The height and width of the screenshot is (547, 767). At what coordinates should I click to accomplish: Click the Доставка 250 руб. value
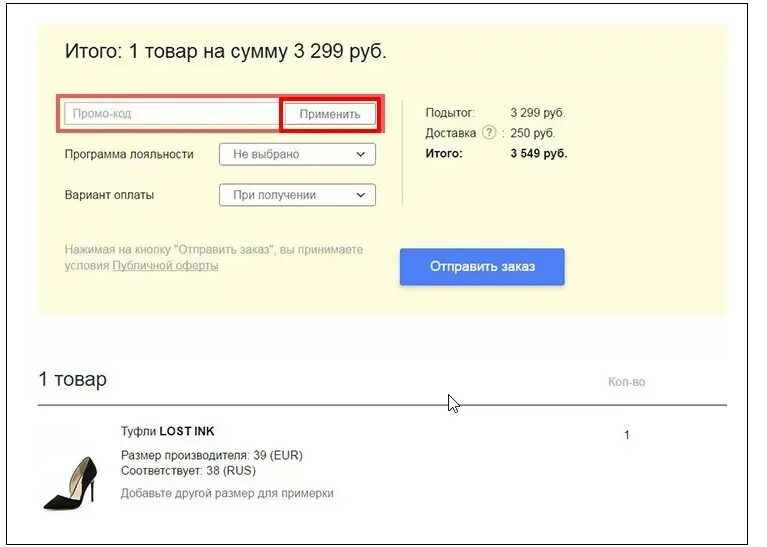coord(533,133)
